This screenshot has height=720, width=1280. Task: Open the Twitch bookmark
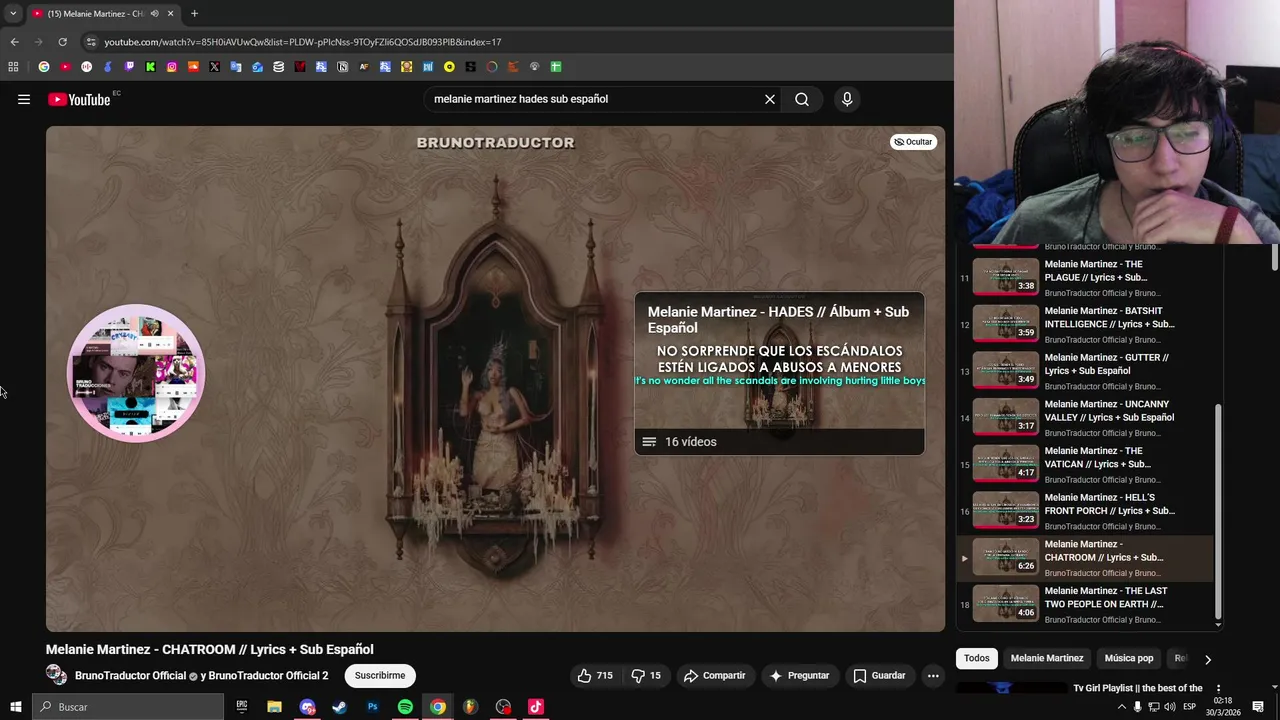pos(129,67)
